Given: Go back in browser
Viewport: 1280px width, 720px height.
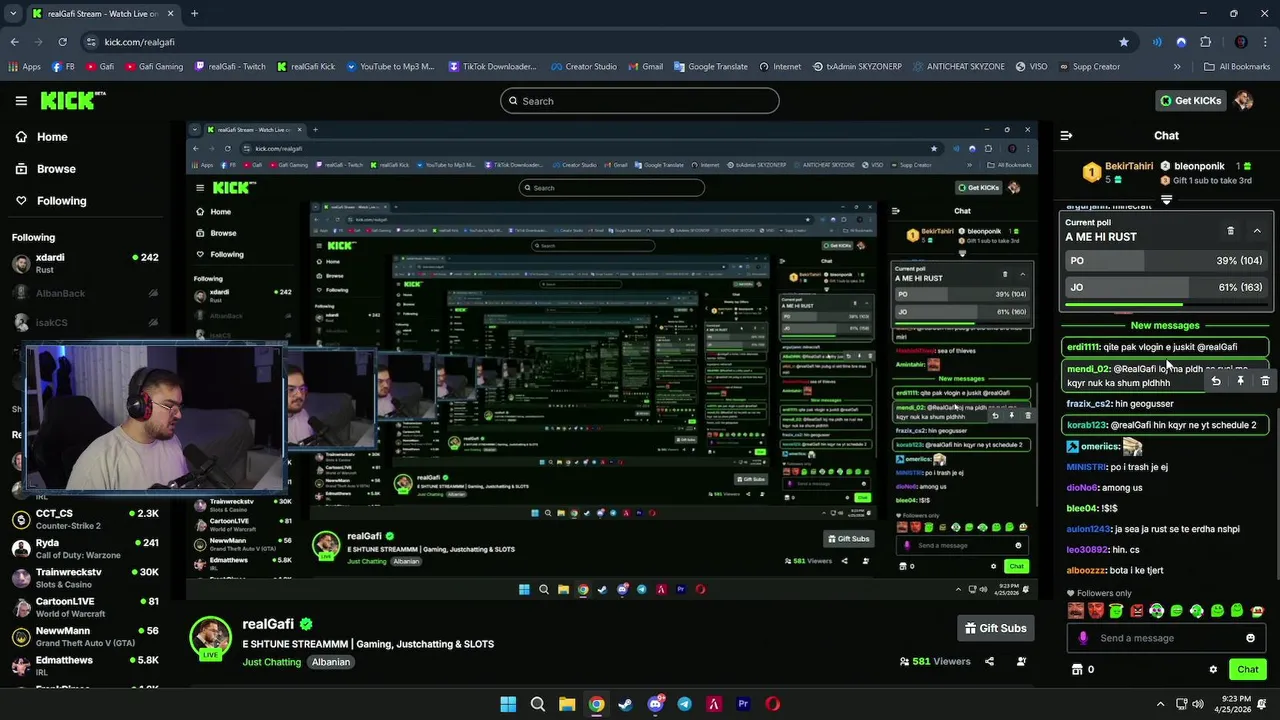Looking at the screenshot, I should click(x=14, y=42).
